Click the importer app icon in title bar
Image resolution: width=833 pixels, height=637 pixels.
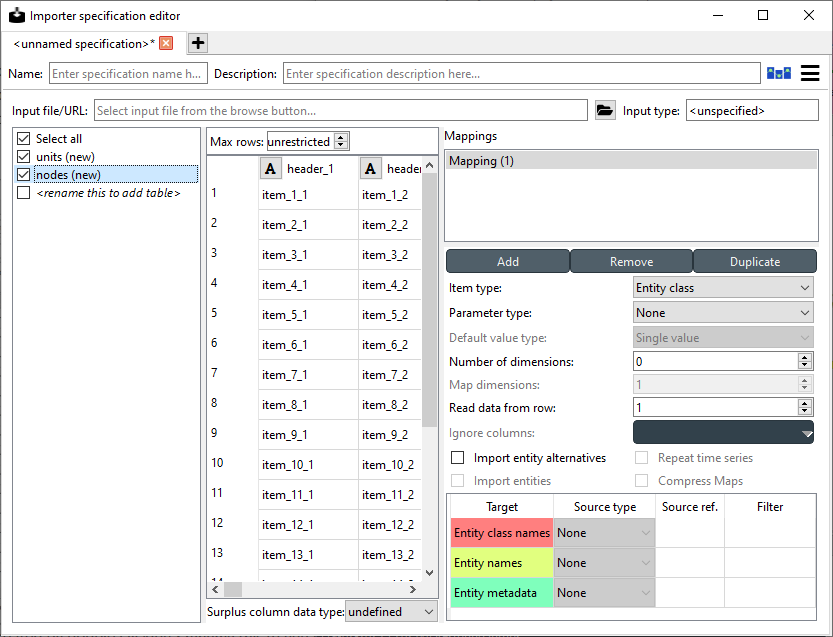coord(16,15)
